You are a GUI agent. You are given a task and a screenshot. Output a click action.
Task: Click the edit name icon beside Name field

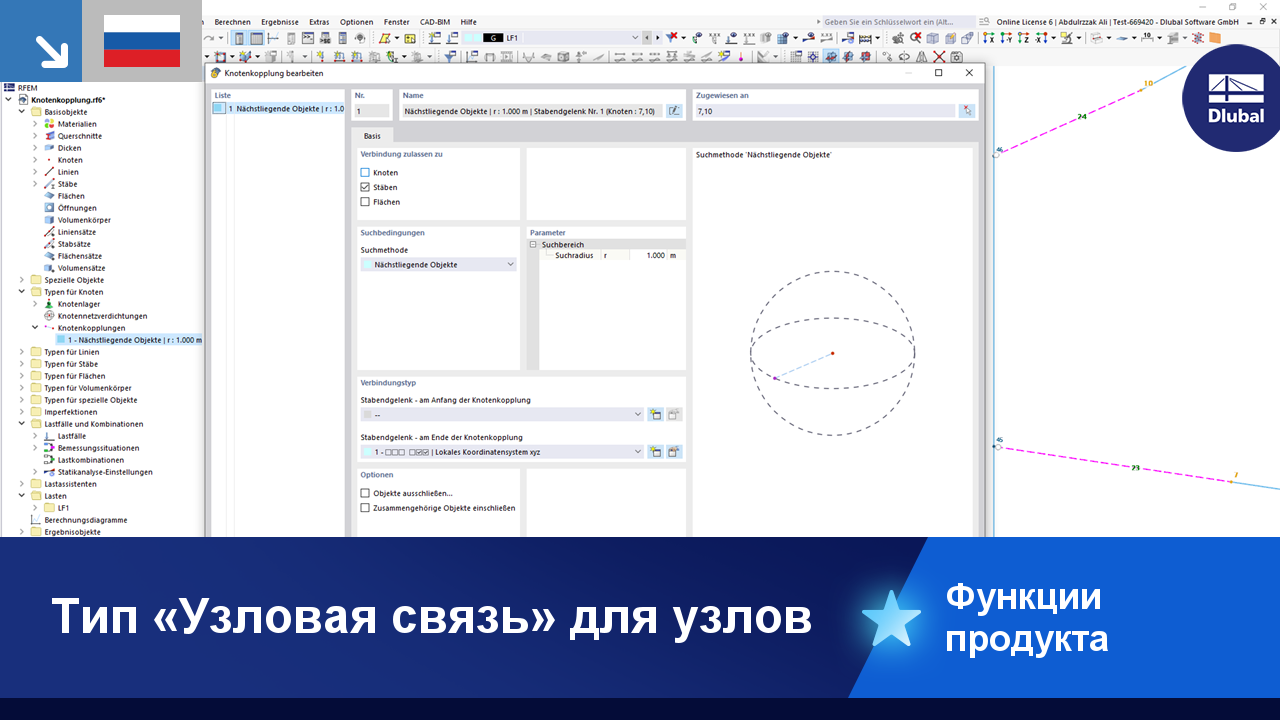click(674, 111)
